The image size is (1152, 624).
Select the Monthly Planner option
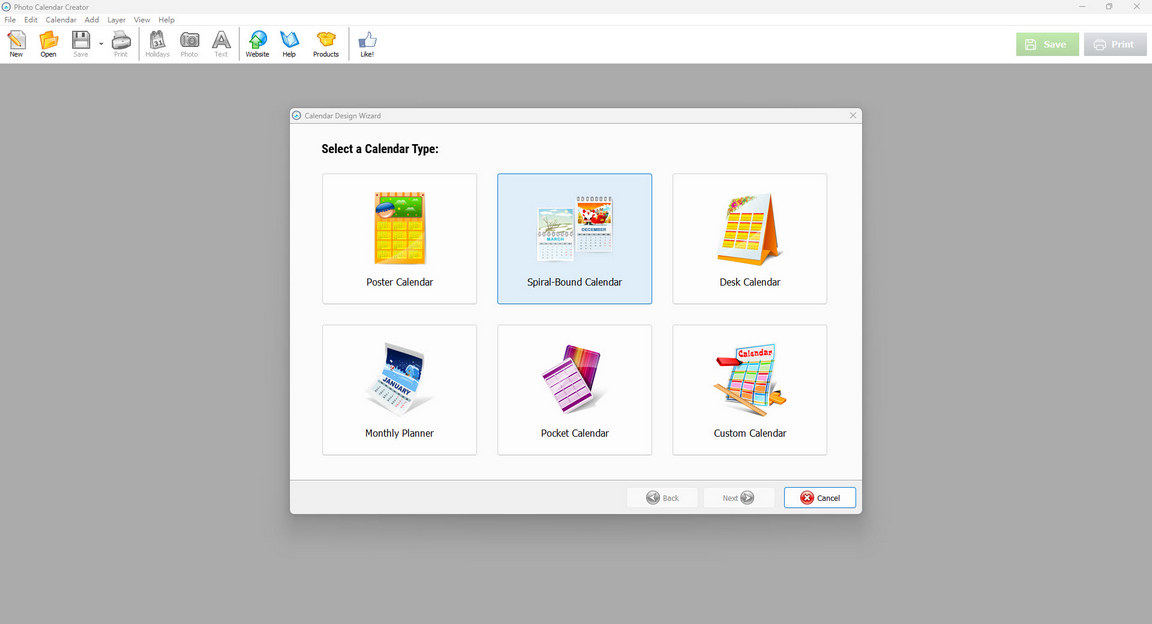point(400,390)
